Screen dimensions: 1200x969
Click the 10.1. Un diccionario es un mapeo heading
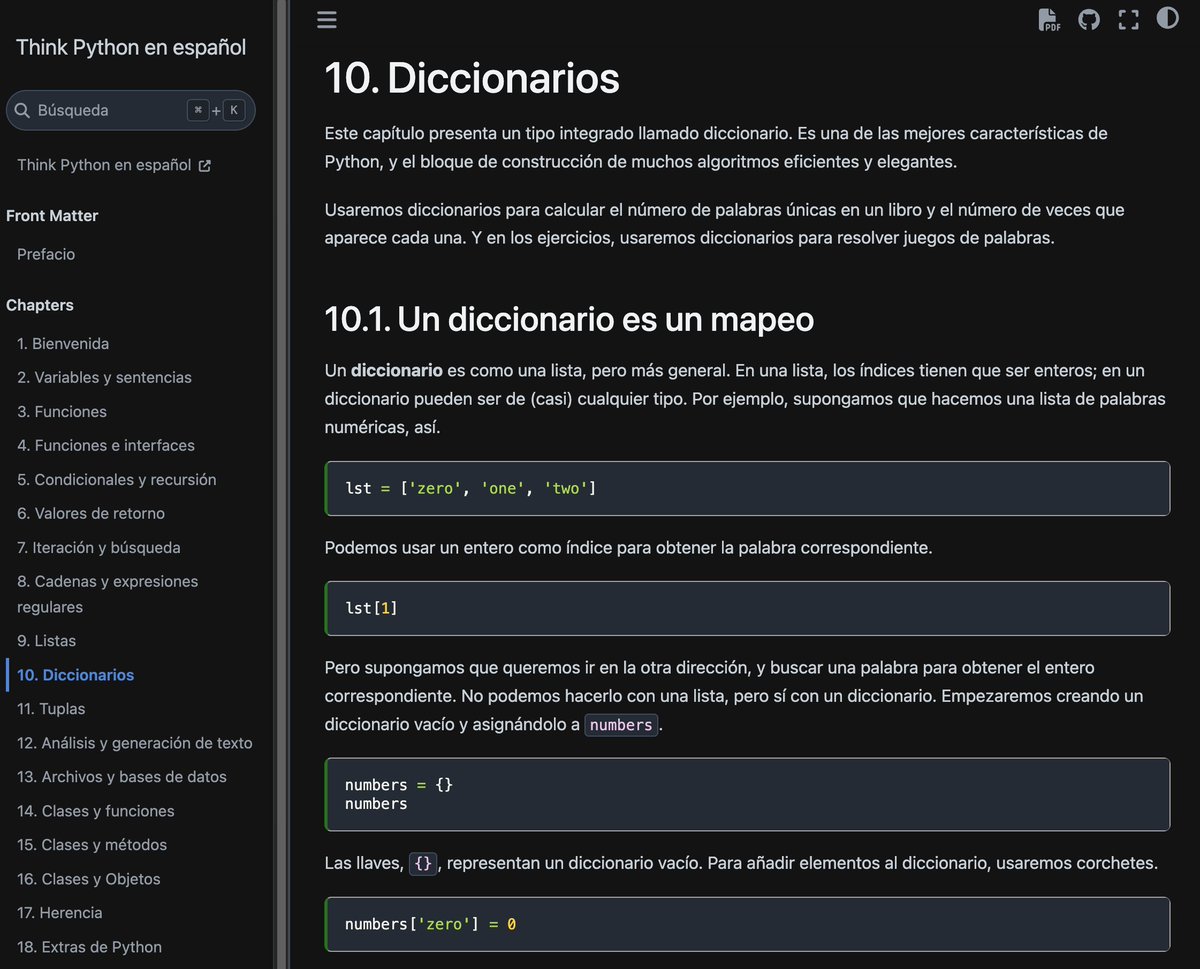point(569,319)
